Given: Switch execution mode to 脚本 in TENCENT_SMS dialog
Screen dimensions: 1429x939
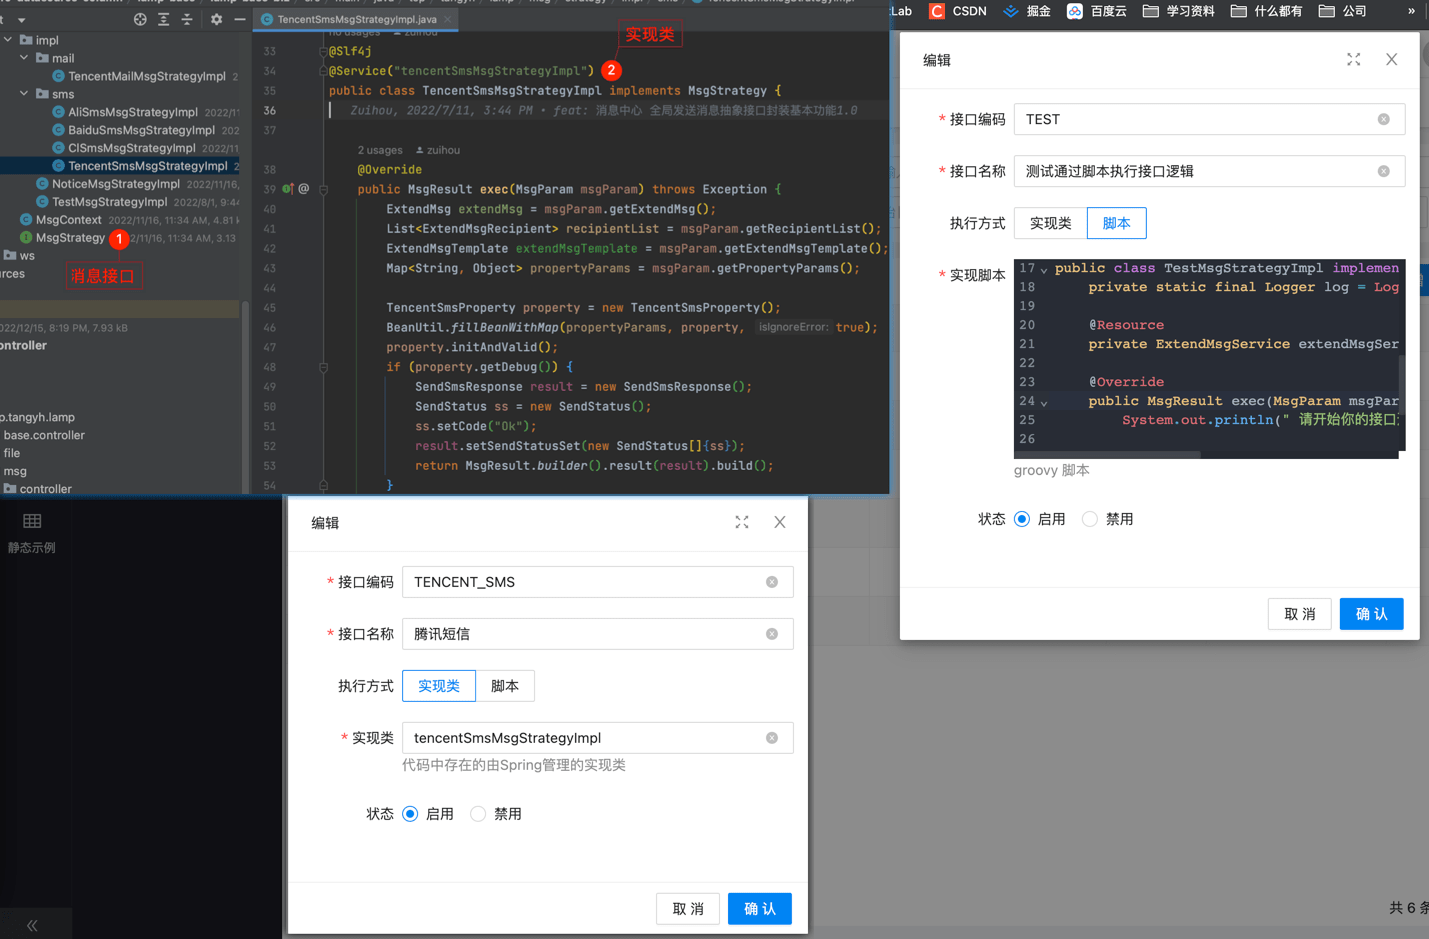Looking at the screenshot, I should (505, 686).
